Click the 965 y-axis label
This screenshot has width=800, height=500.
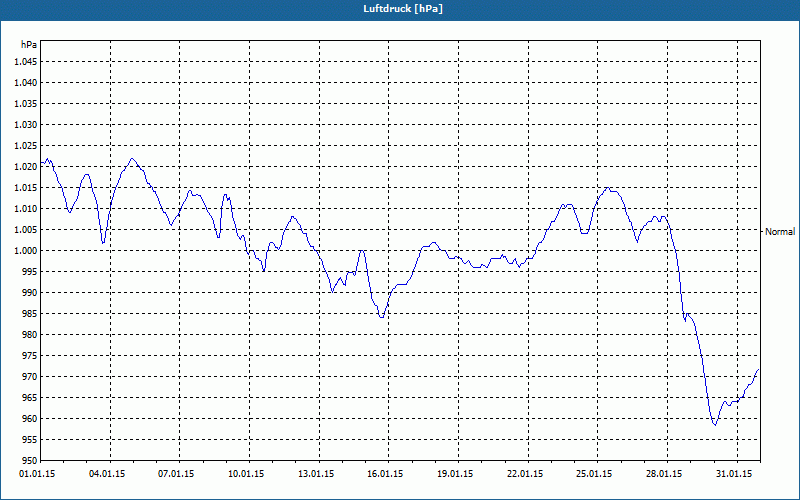30,397
